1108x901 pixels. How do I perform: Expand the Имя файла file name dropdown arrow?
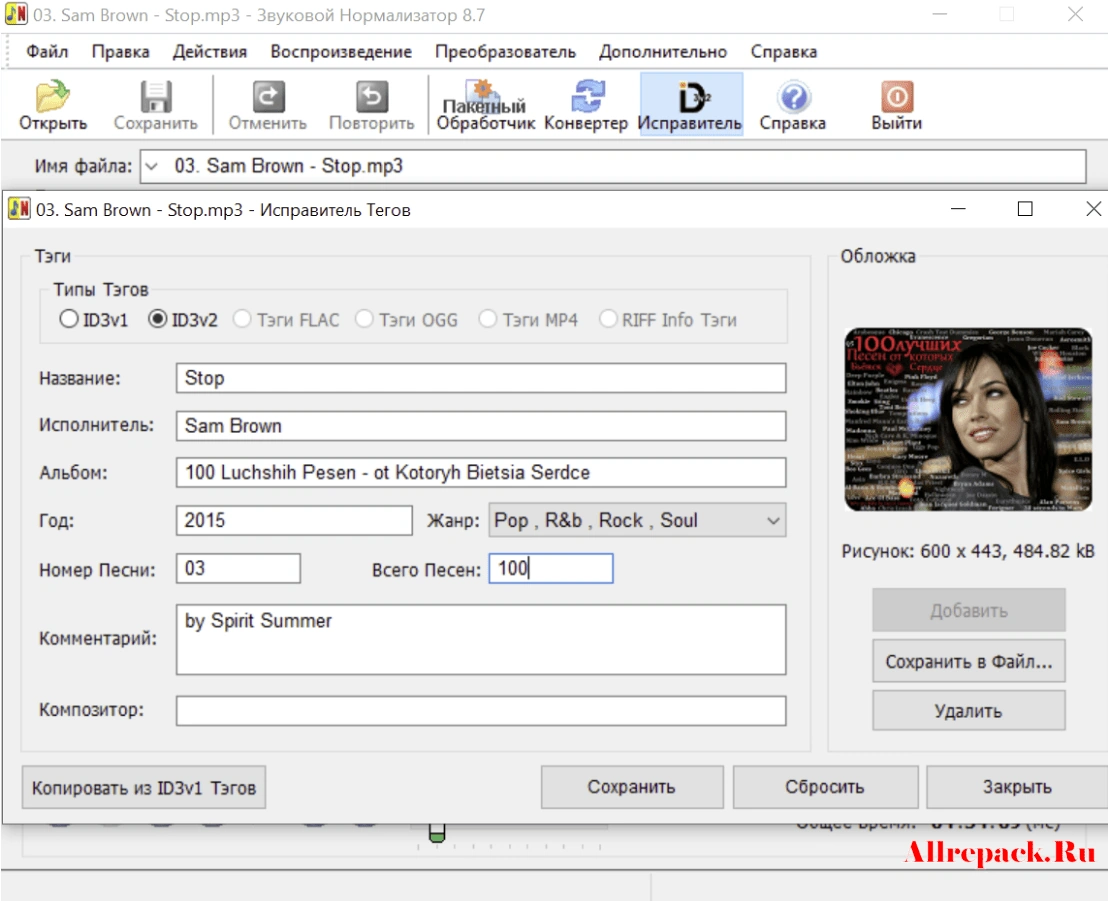152,167
